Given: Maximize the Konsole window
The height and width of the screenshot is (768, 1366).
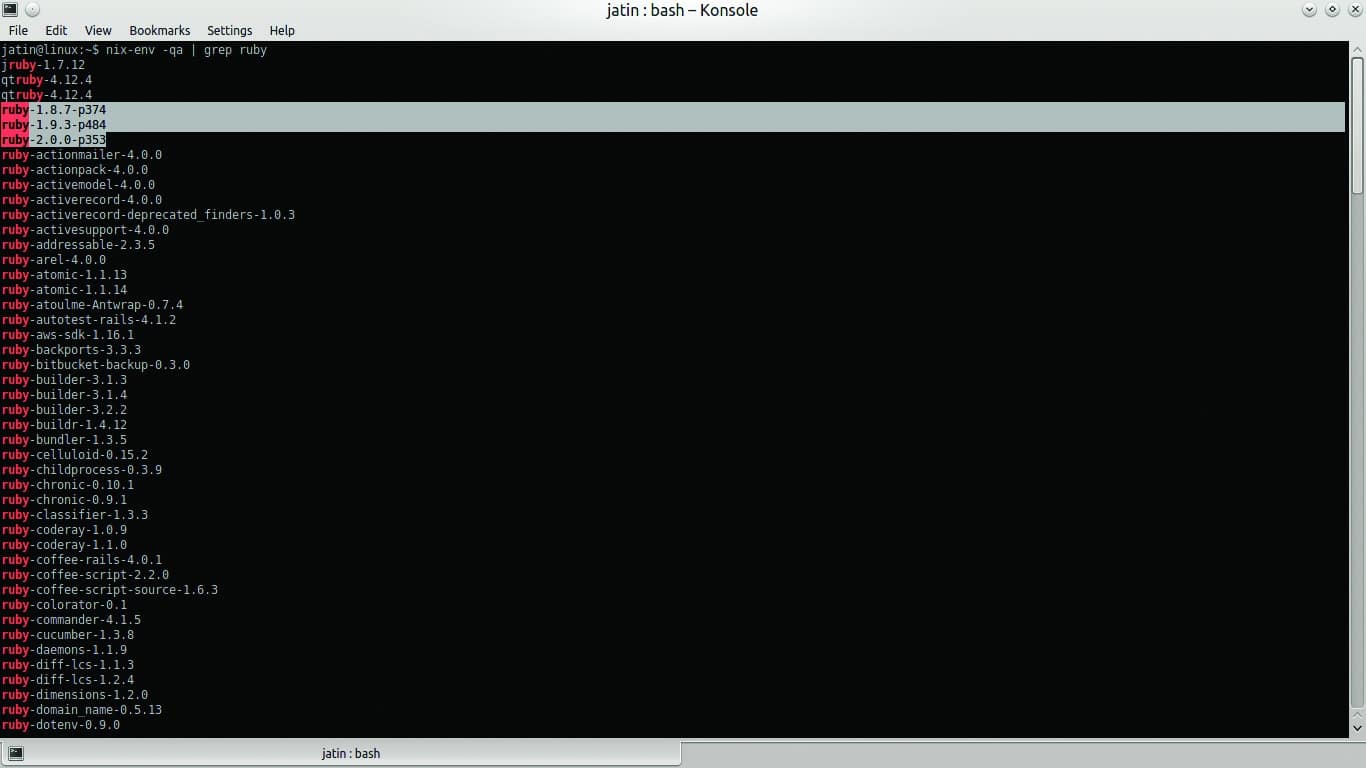Looking at the screenshot, I should pos(1332,10).
